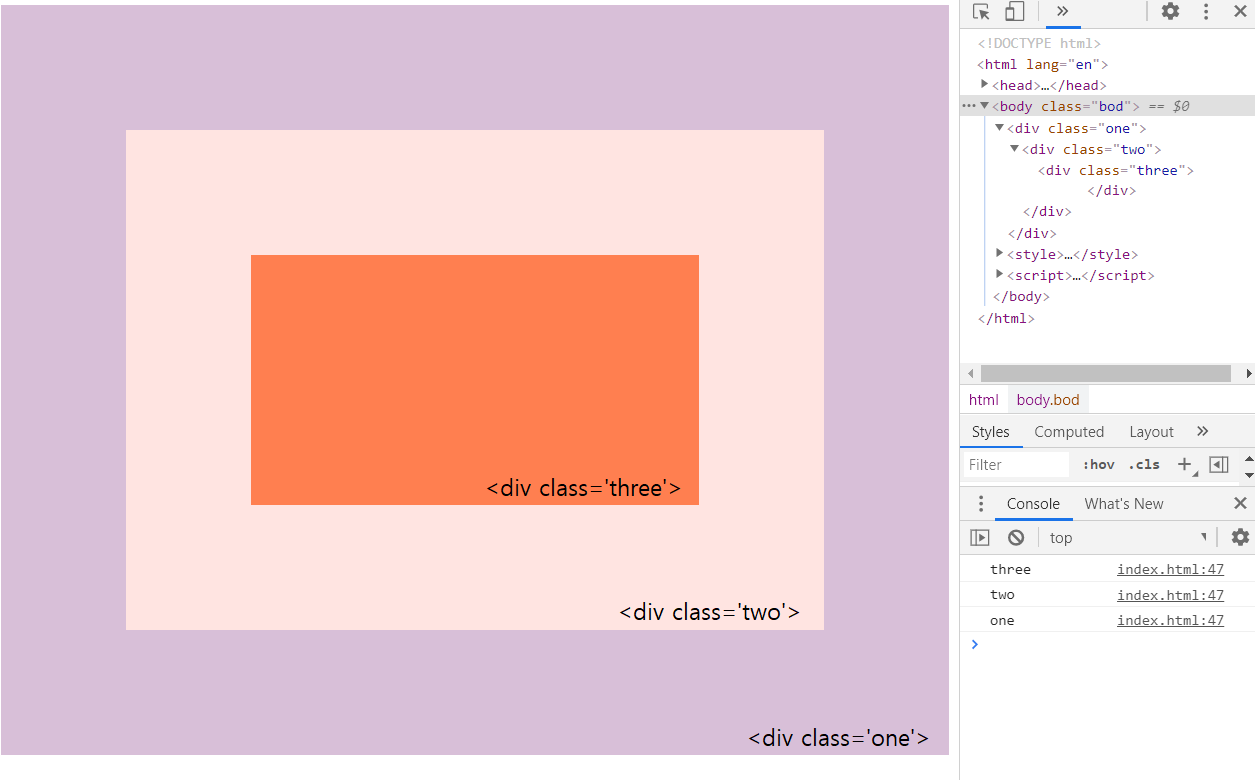Click the closing body tag line
The height and width of the screenshot is (780, 1255).
(x=1021, y=297)
